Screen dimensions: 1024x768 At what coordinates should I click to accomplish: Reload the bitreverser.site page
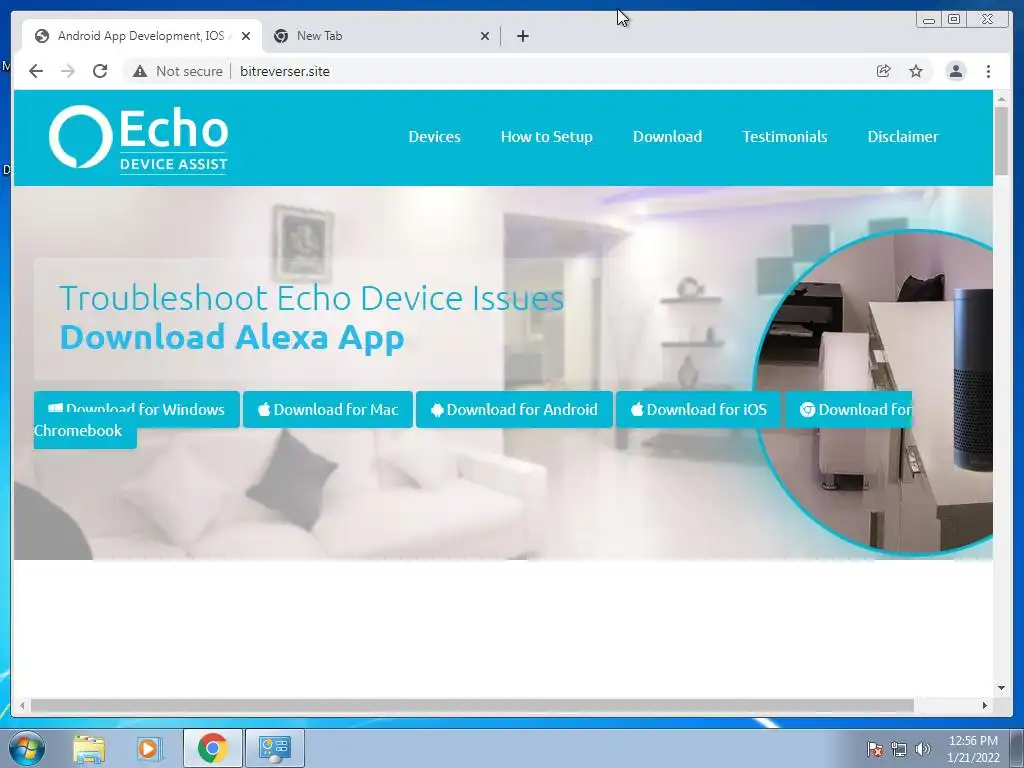click(100, 71)
